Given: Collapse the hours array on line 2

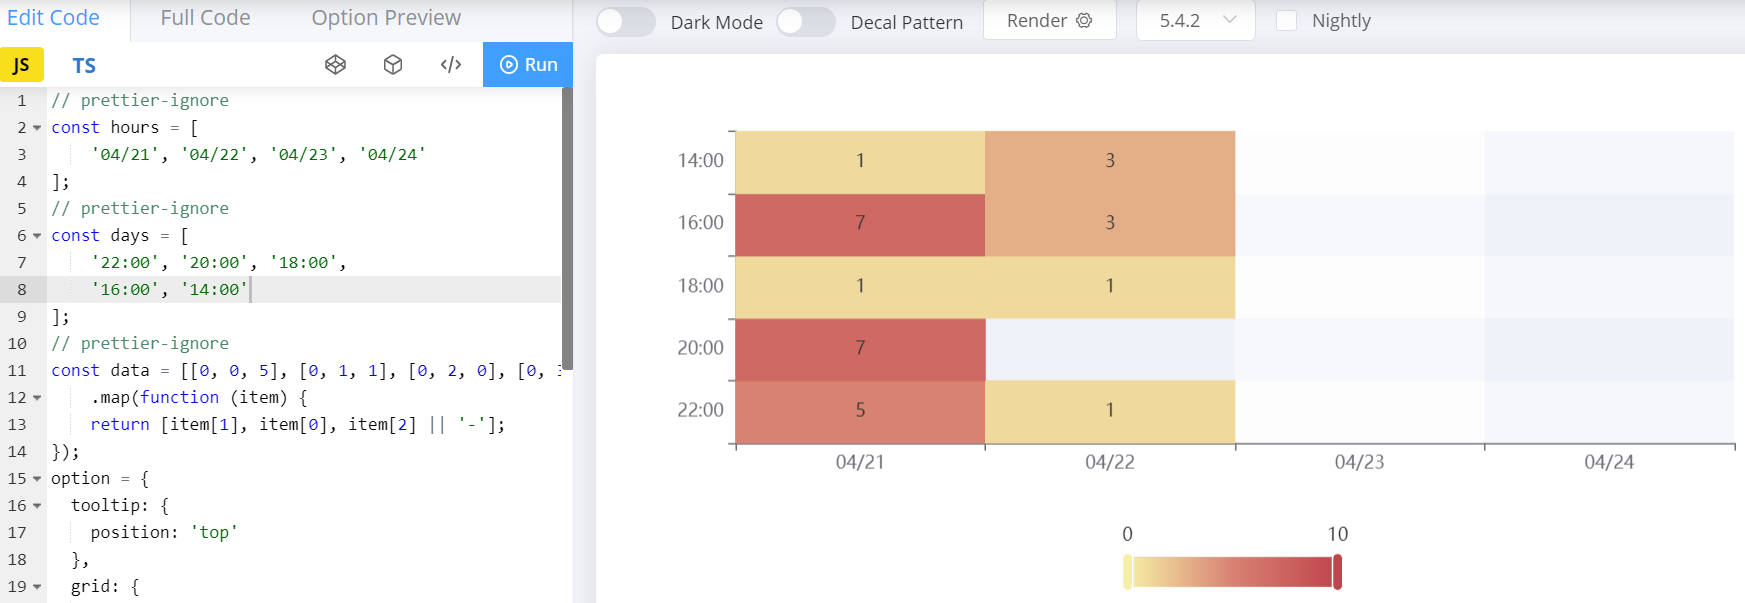Looking at the screenshot, I should [x=35, y=127].
